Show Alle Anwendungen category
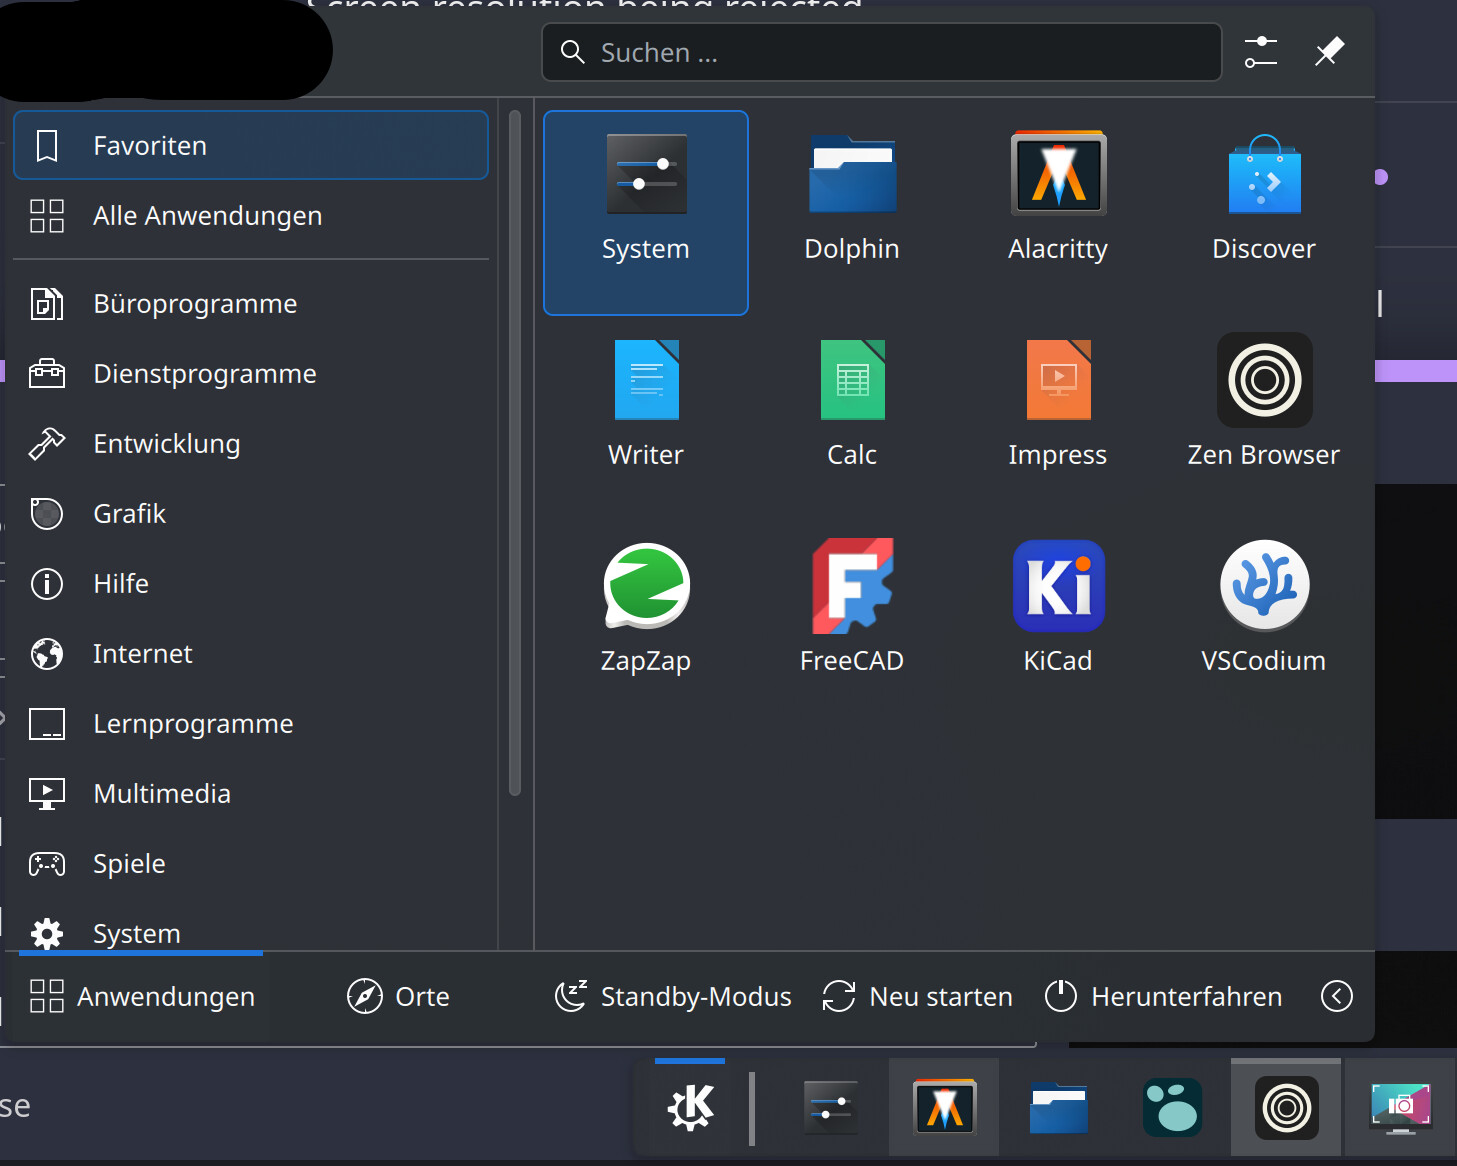Screen dimensions: 1457x1166 251,215
